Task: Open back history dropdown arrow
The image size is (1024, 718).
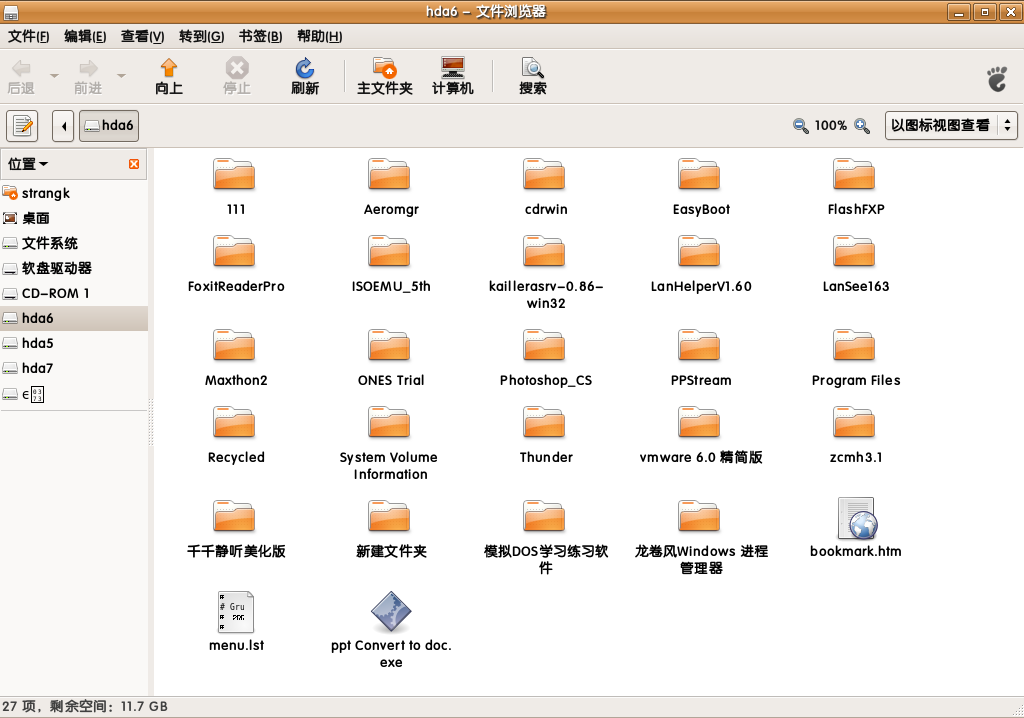Action: click(54, 76)
